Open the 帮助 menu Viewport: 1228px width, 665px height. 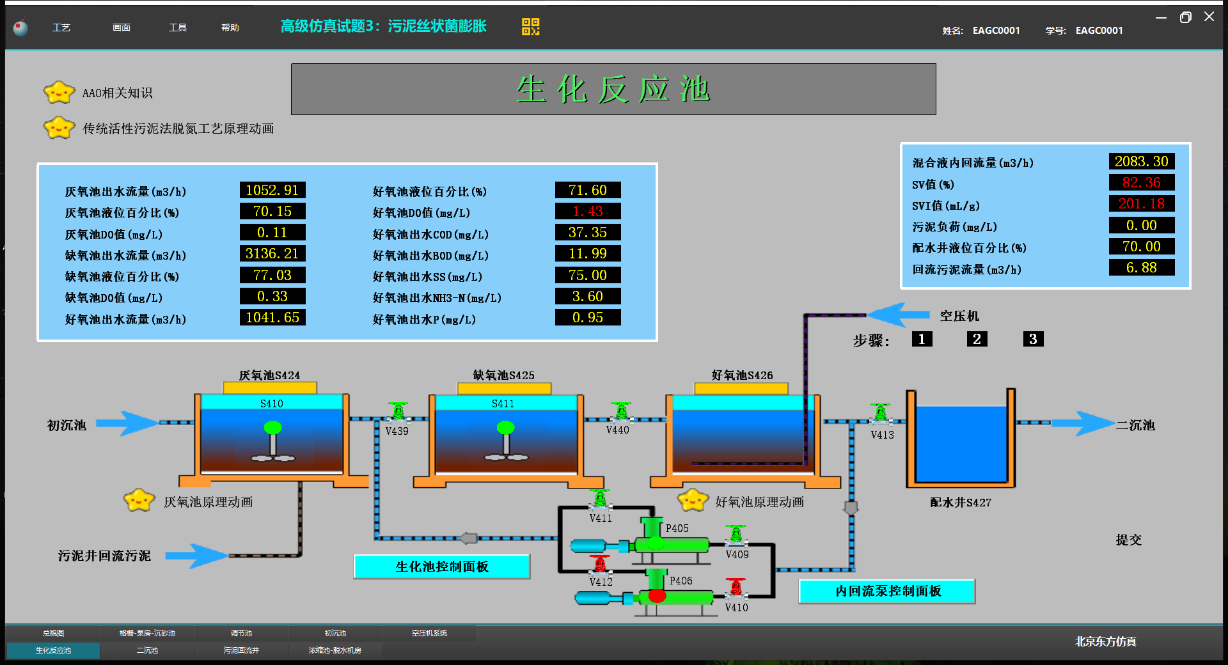click(x=230, y=28)
